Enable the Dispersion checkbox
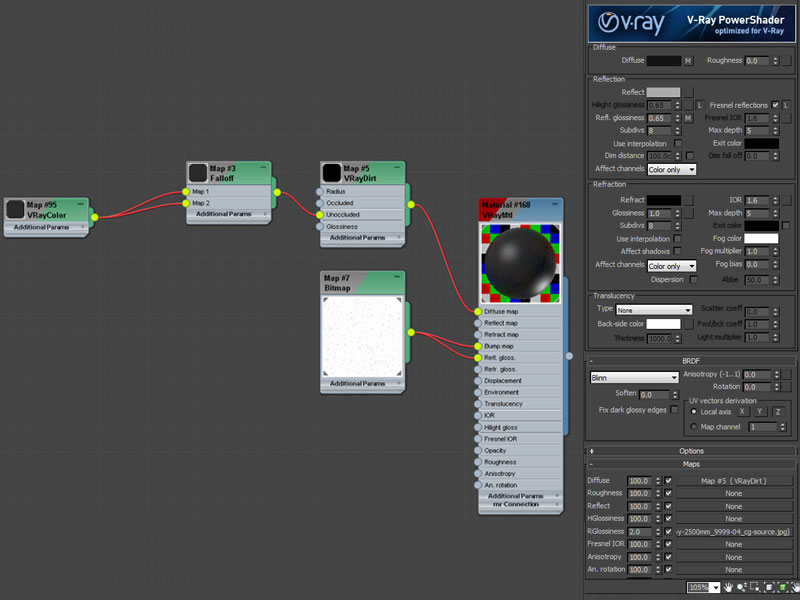Screen dimensions: 800x600 (693, 280)
